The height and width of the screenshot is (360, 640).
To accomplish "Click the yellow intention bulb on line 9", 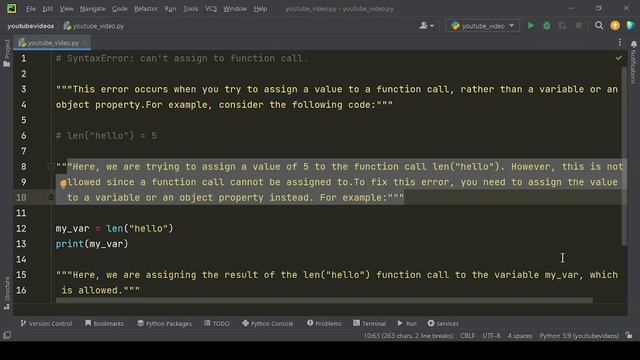I will click(63, 184).
